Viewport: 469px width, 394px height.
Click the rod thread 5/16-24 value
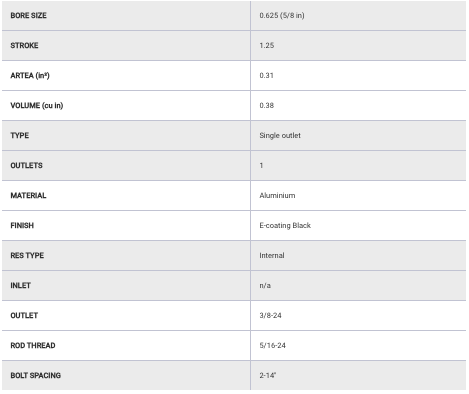[272, 345]
